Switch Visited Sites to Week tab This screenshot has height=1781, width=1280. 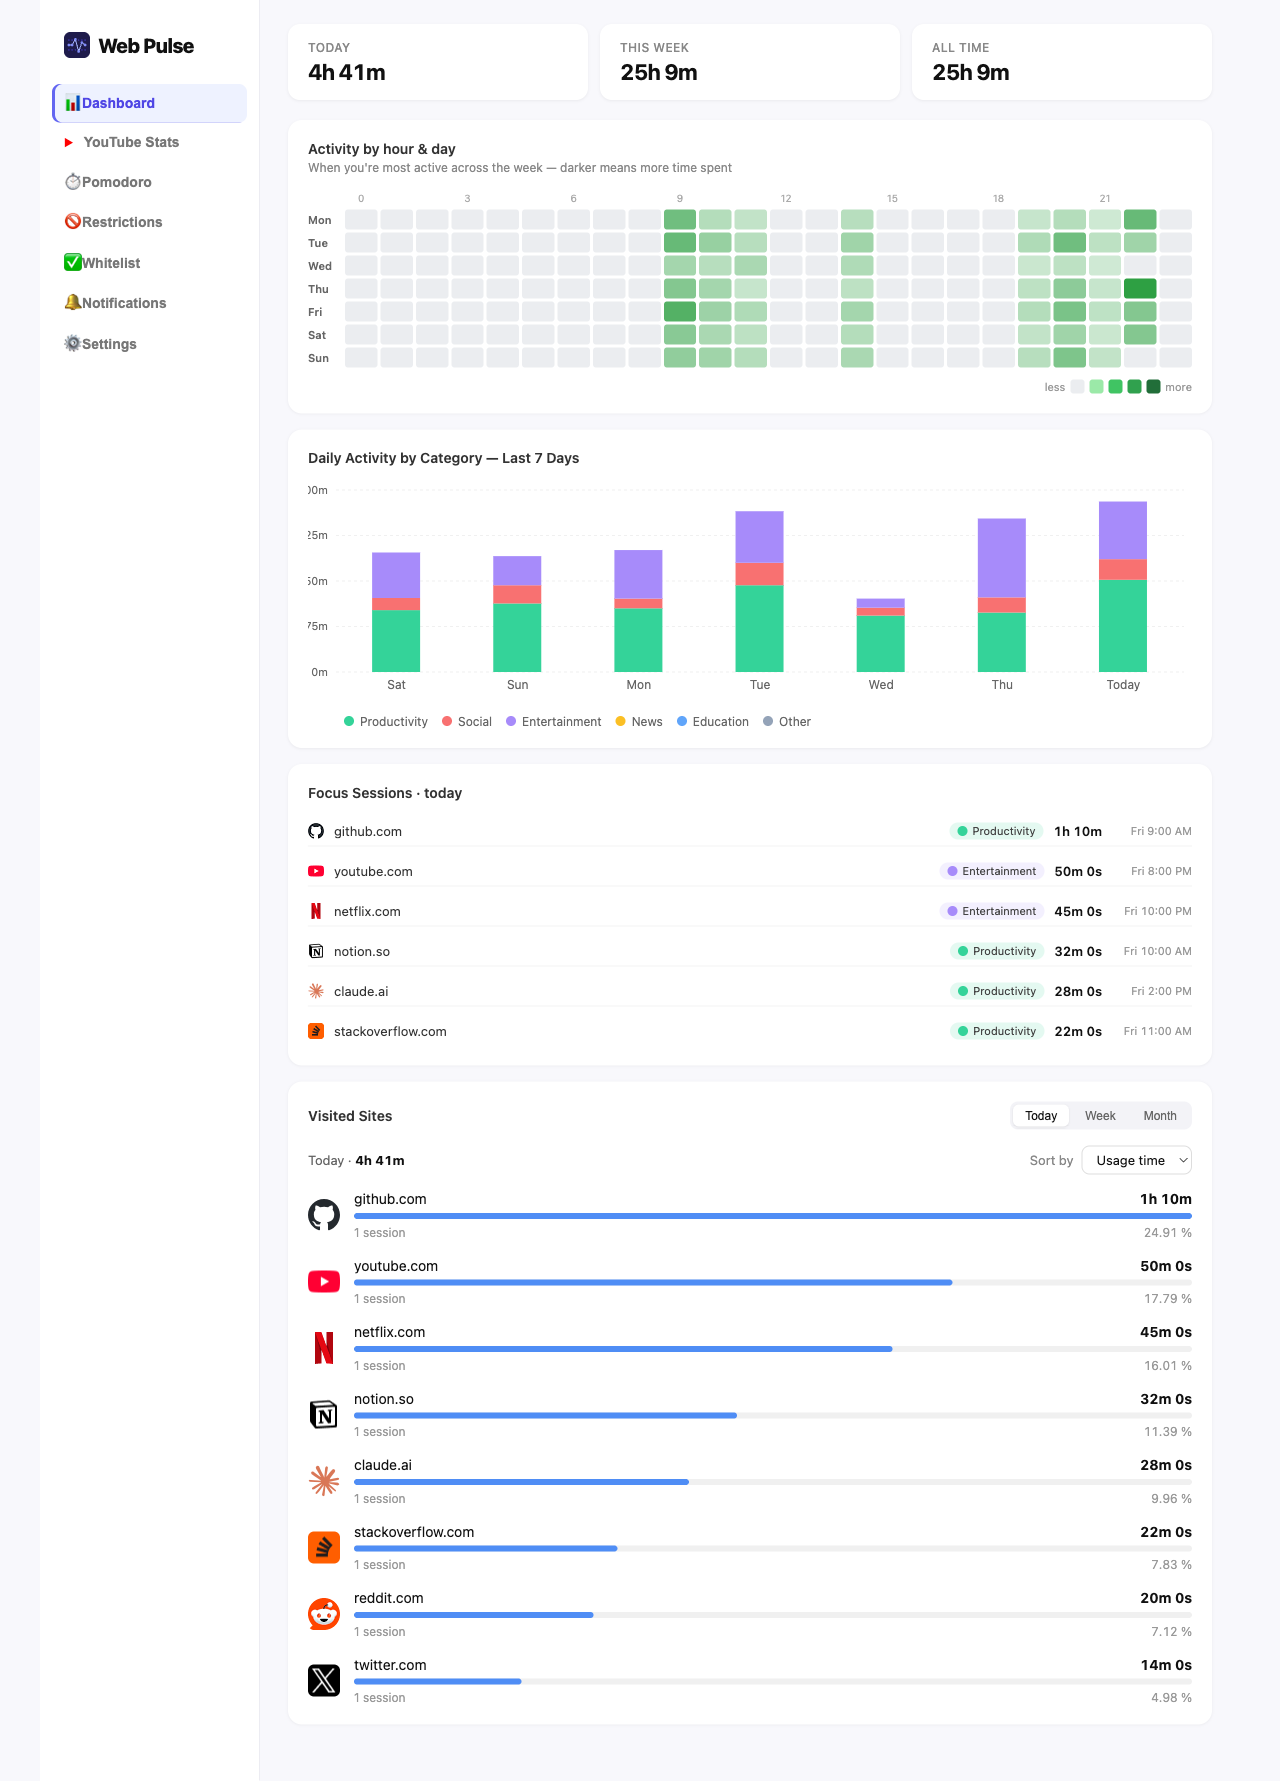pos(1100,1116)
